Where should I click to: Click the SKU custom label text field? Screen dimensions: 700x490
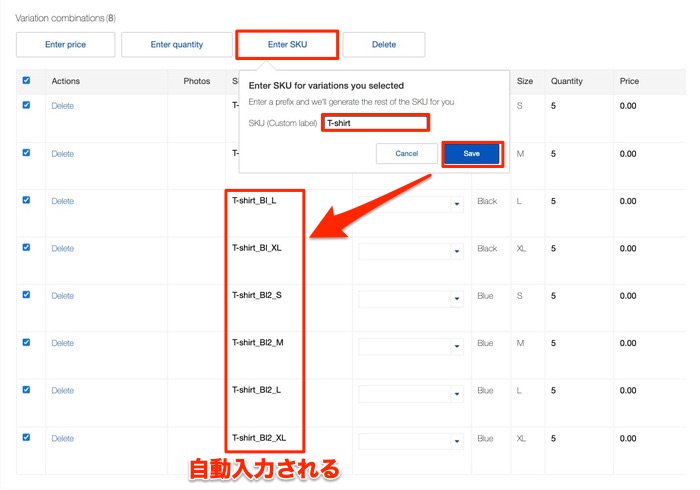tap(376, 123)
